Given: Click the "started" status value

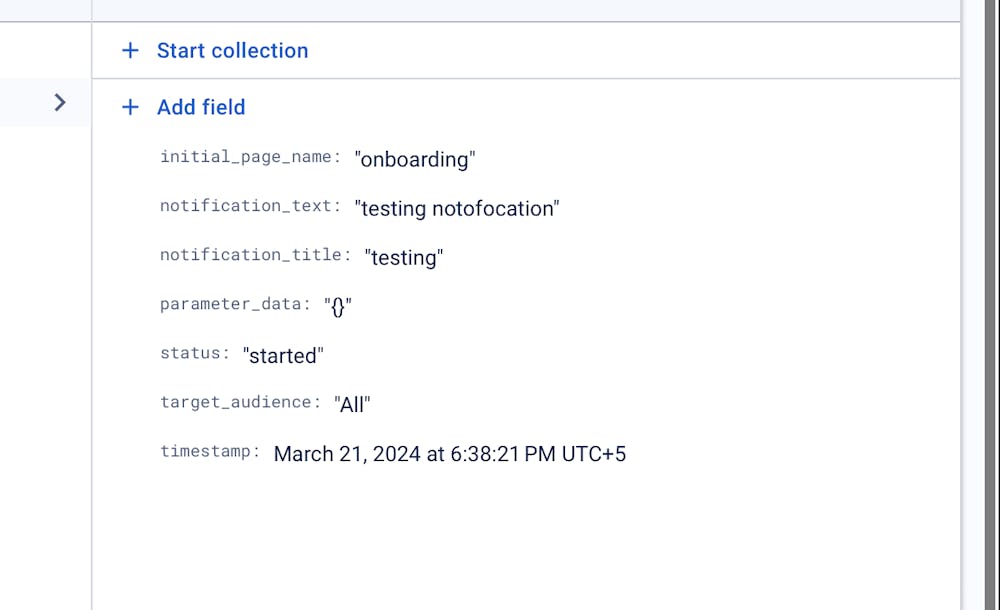Looking at the screenshot, I should (x=283, y=355).
